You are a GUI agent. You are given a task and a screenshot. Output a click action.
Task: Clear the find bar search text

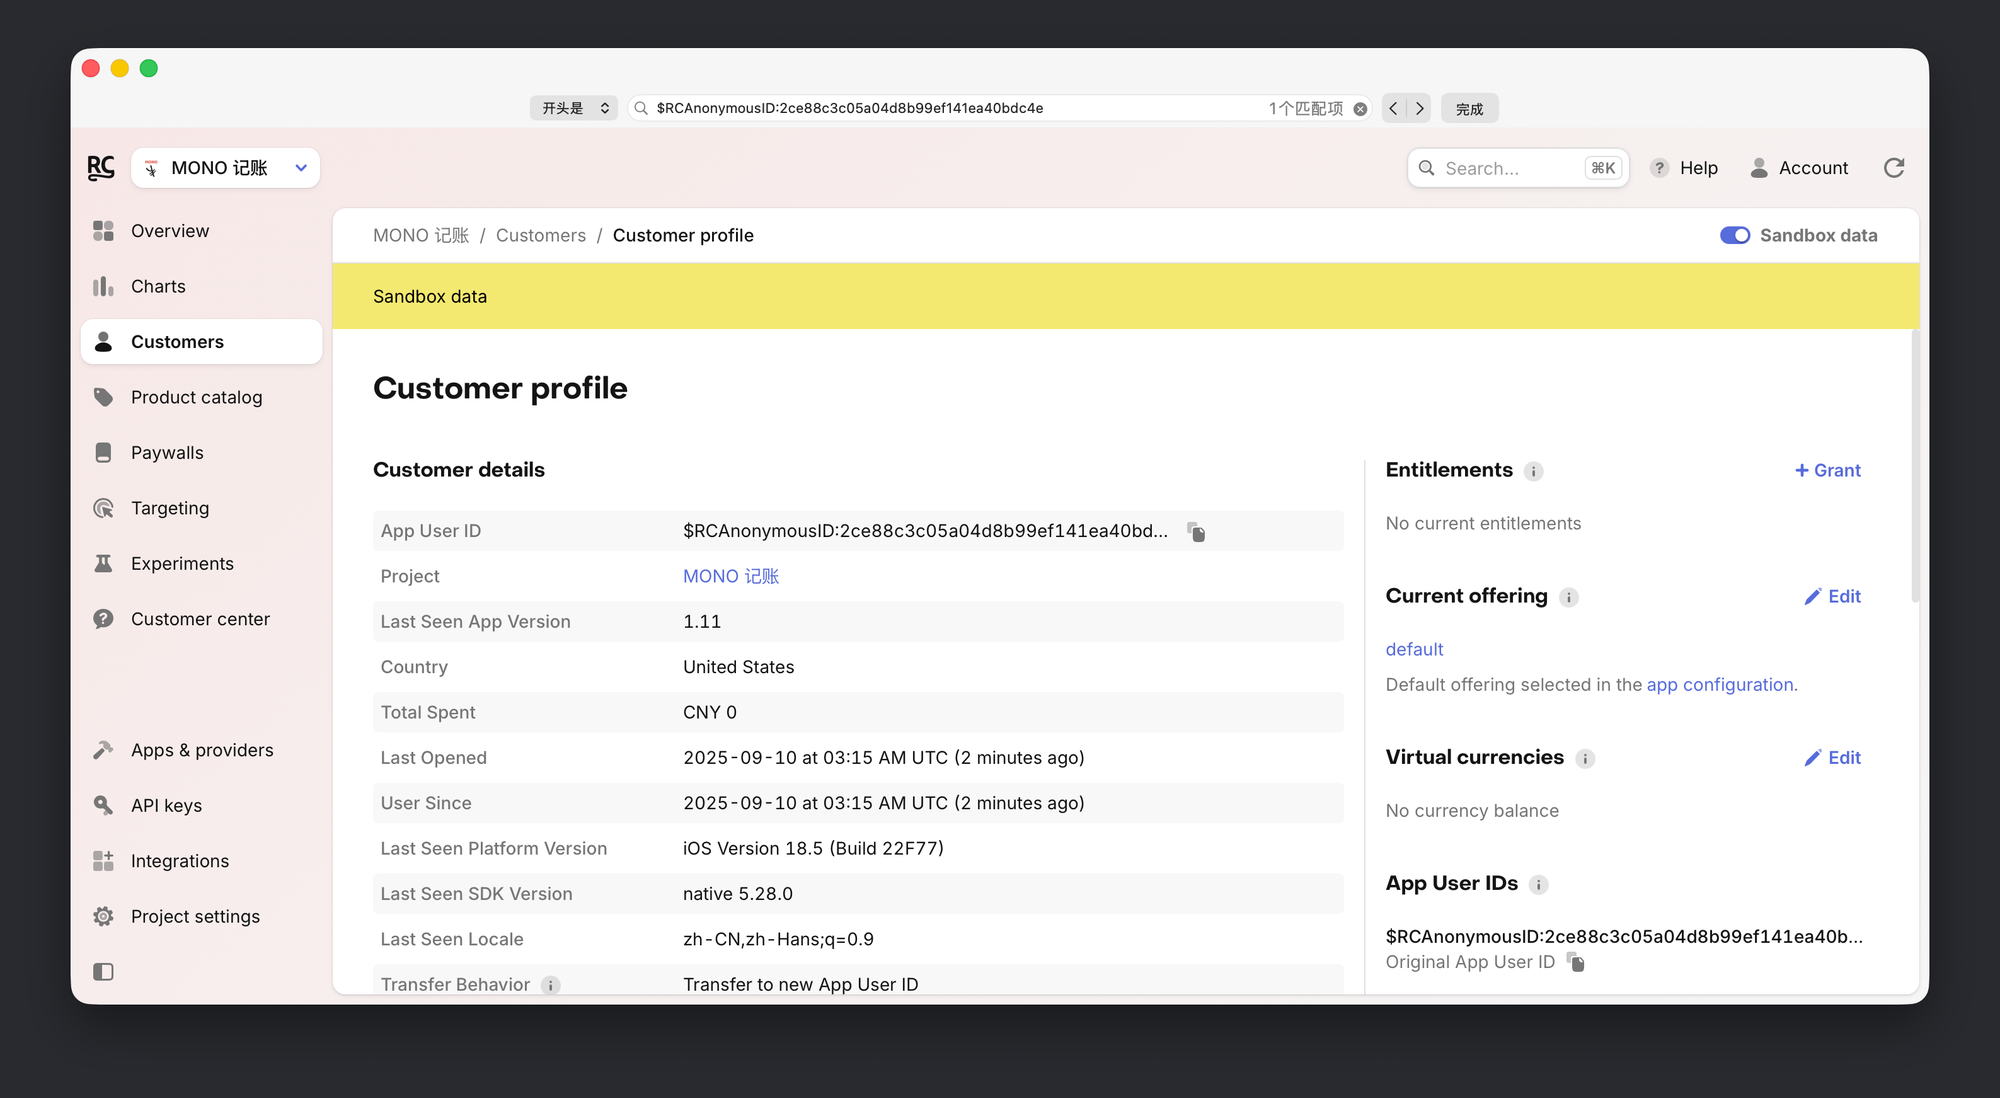(x=1360, y=109)
